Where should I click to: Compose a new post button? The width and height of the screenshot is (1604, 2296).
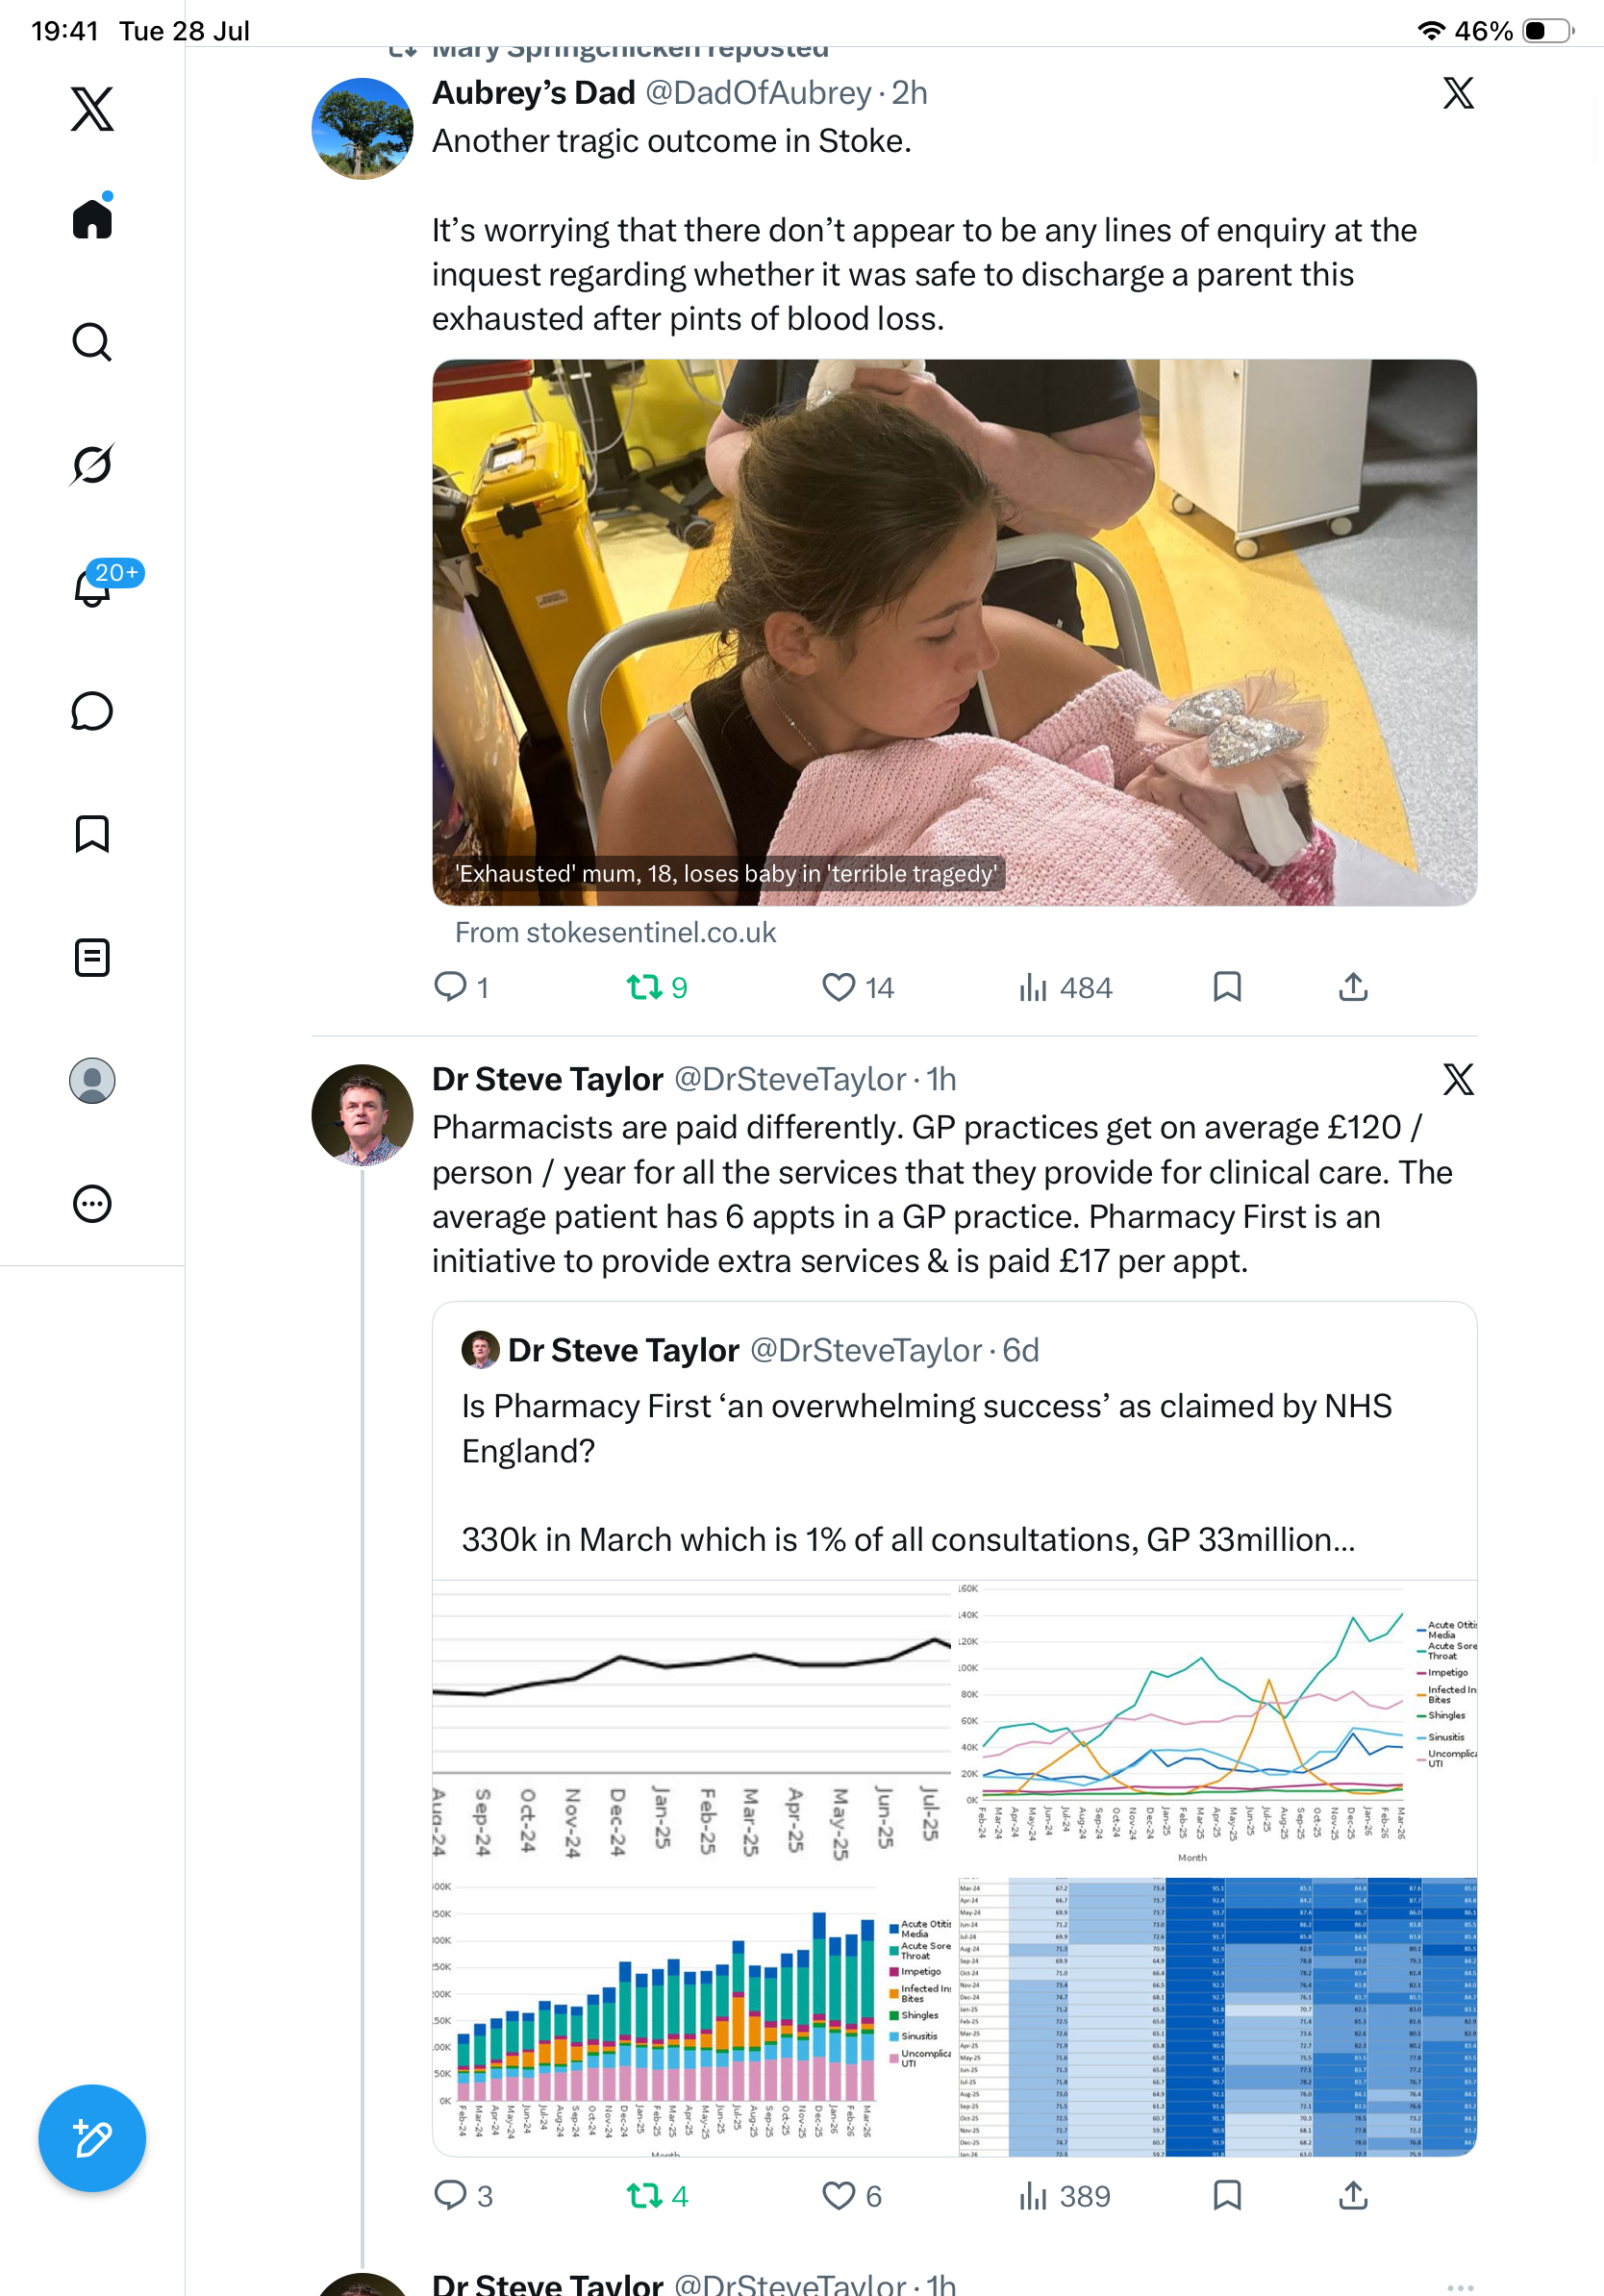(92, 2139)
